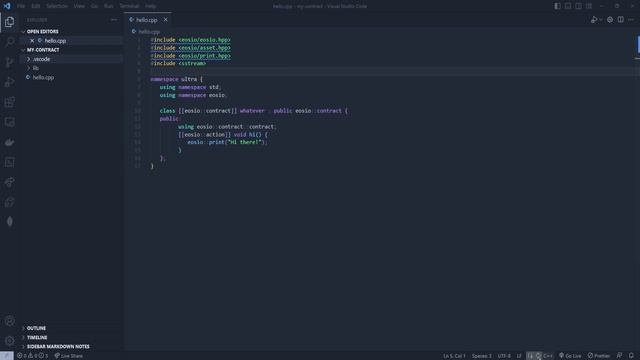The width and height of the screenshot is (640, 360).
Task: Open the Go menu
Action: [x=94, y=6]
